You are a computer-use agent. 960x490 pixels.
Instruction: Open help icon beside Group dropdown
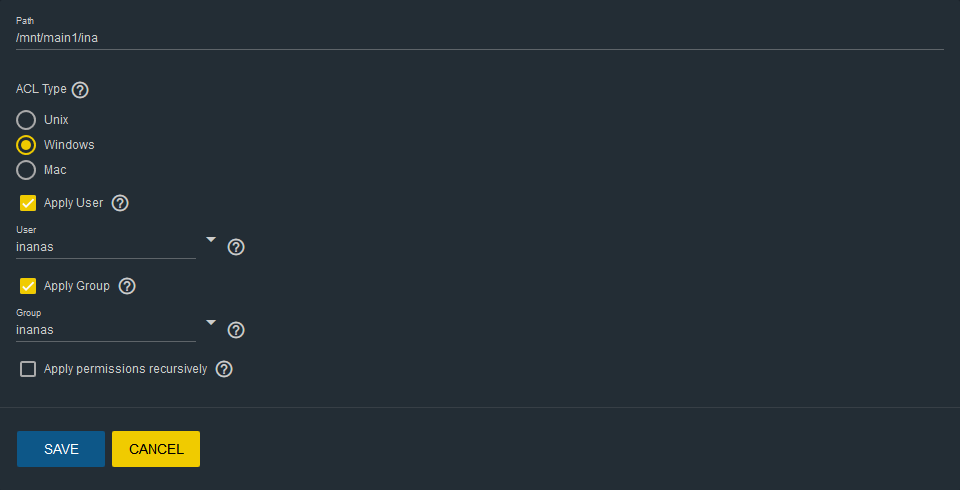pyautogui.click(x=236, y=330)
